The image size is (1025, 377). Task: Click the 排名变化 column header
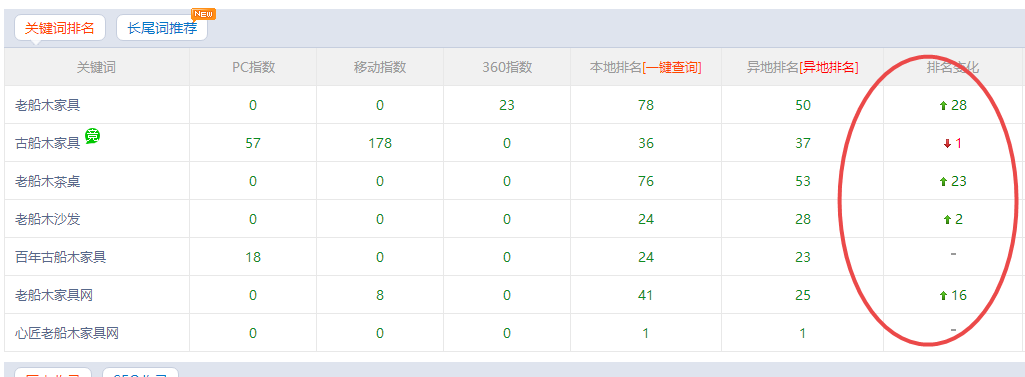pyautogui.click(x=952, y=67)
